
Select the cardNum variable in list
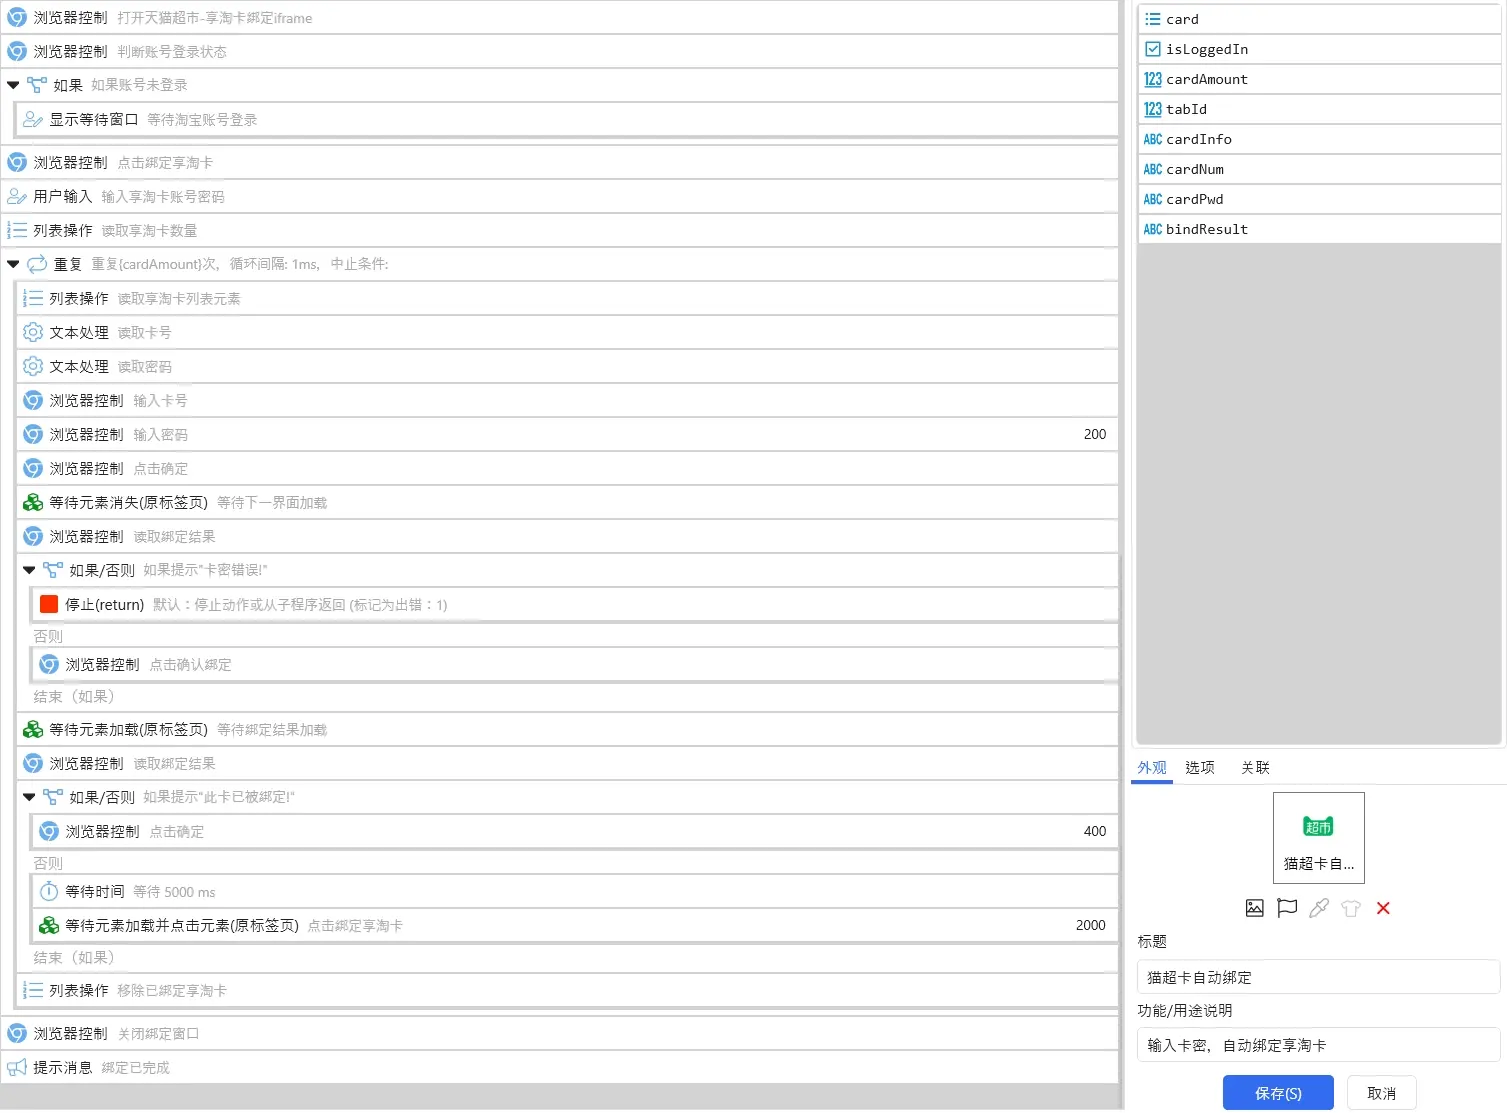[1194, 169]
